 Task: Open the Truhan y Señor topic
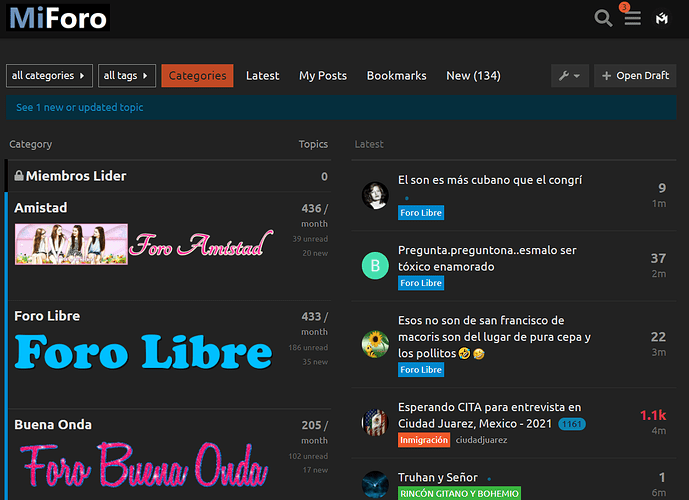[x=437, y=477]
